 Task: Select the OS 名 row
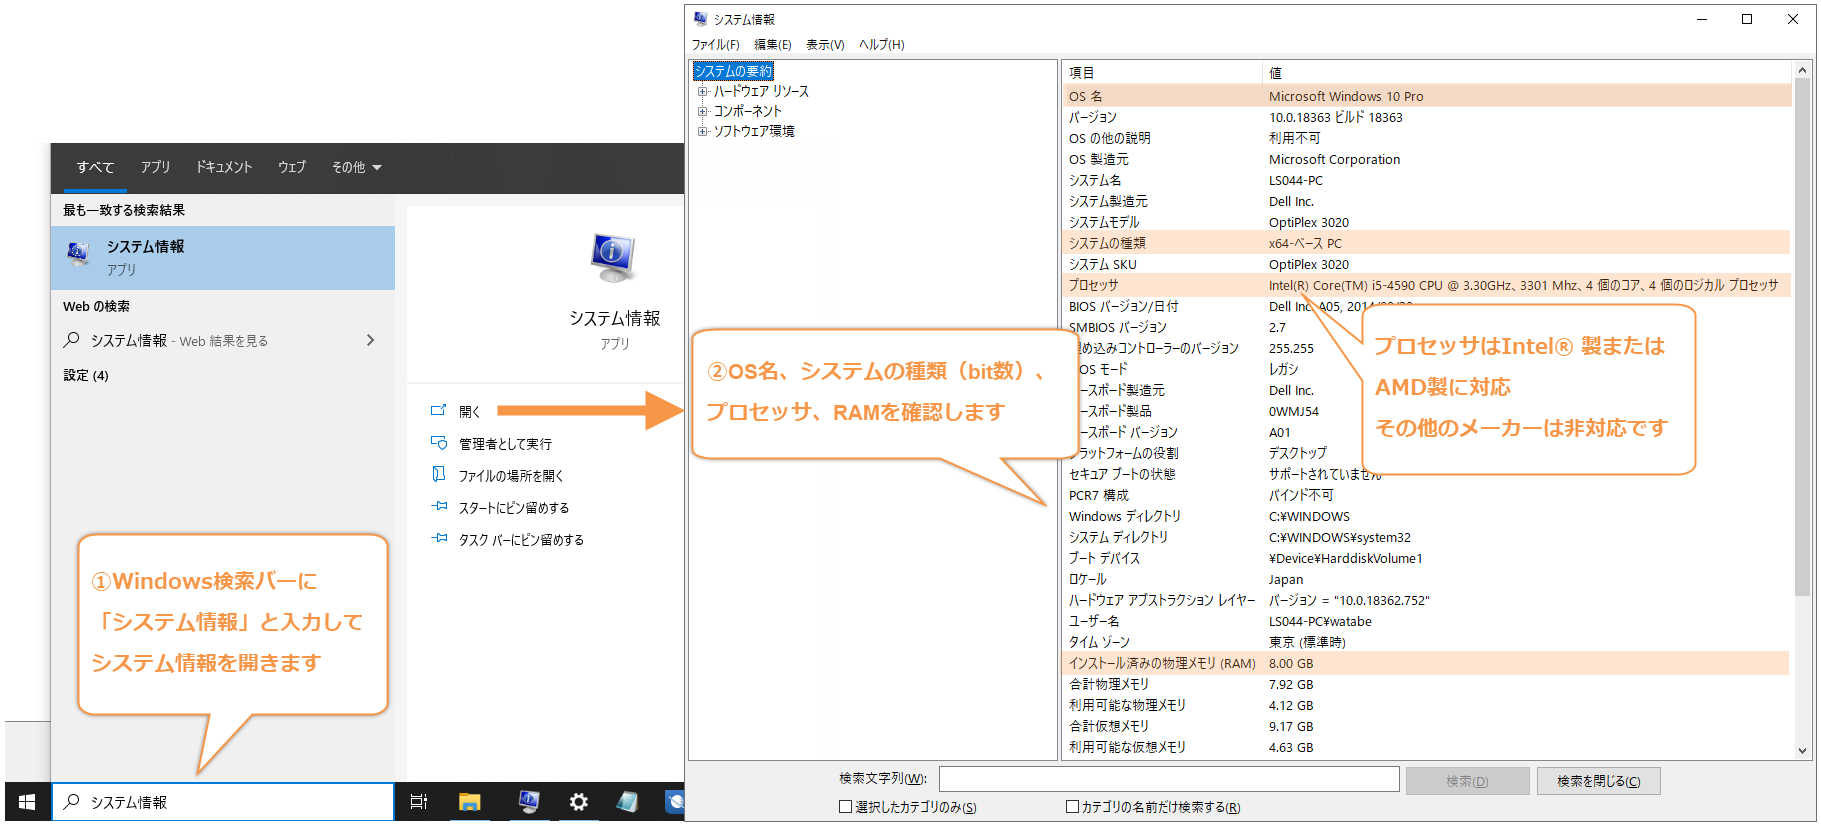pyautogui.click(x=1427, y=97)
